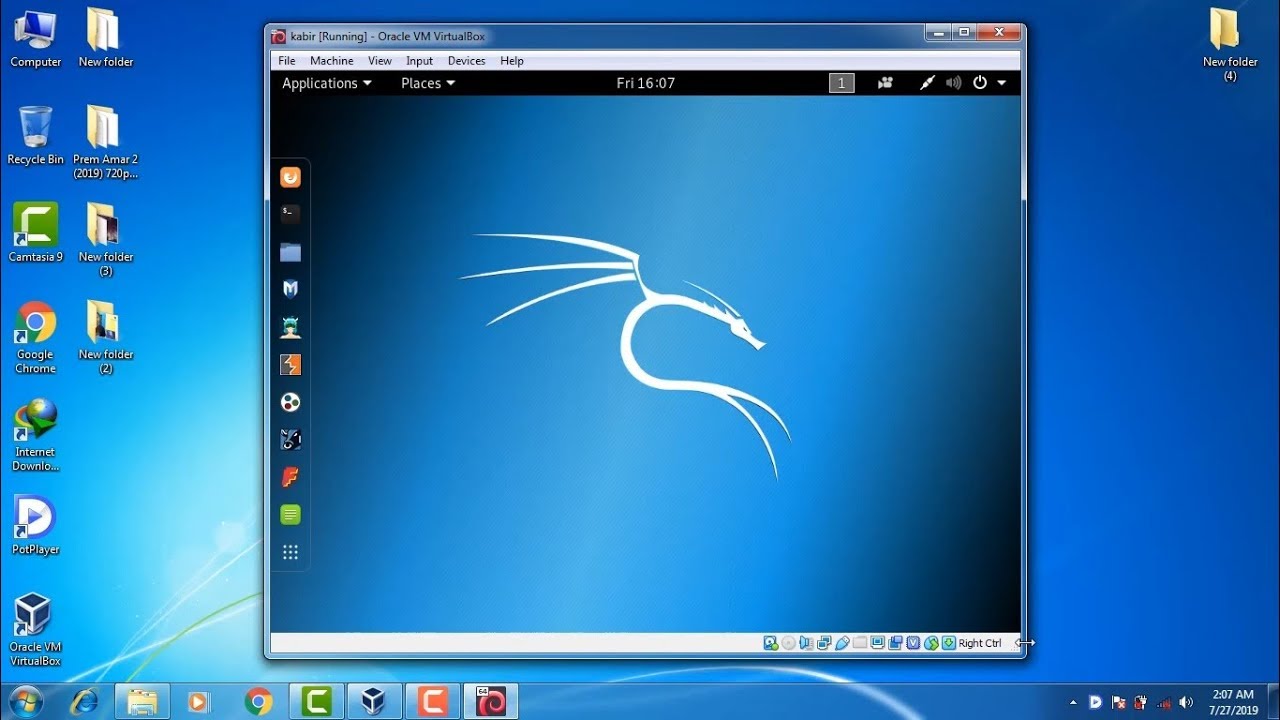Viewport: 1280px width, 720px height.
Task: Switch to running VM taskbar button
Action: [490, 702]
